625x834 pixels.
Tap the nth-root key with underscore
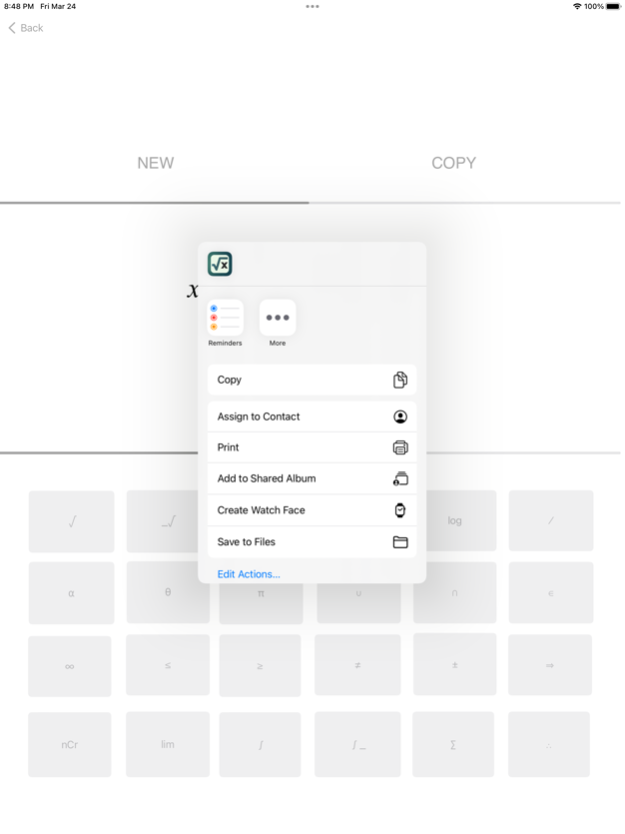(x=162, y=521)
